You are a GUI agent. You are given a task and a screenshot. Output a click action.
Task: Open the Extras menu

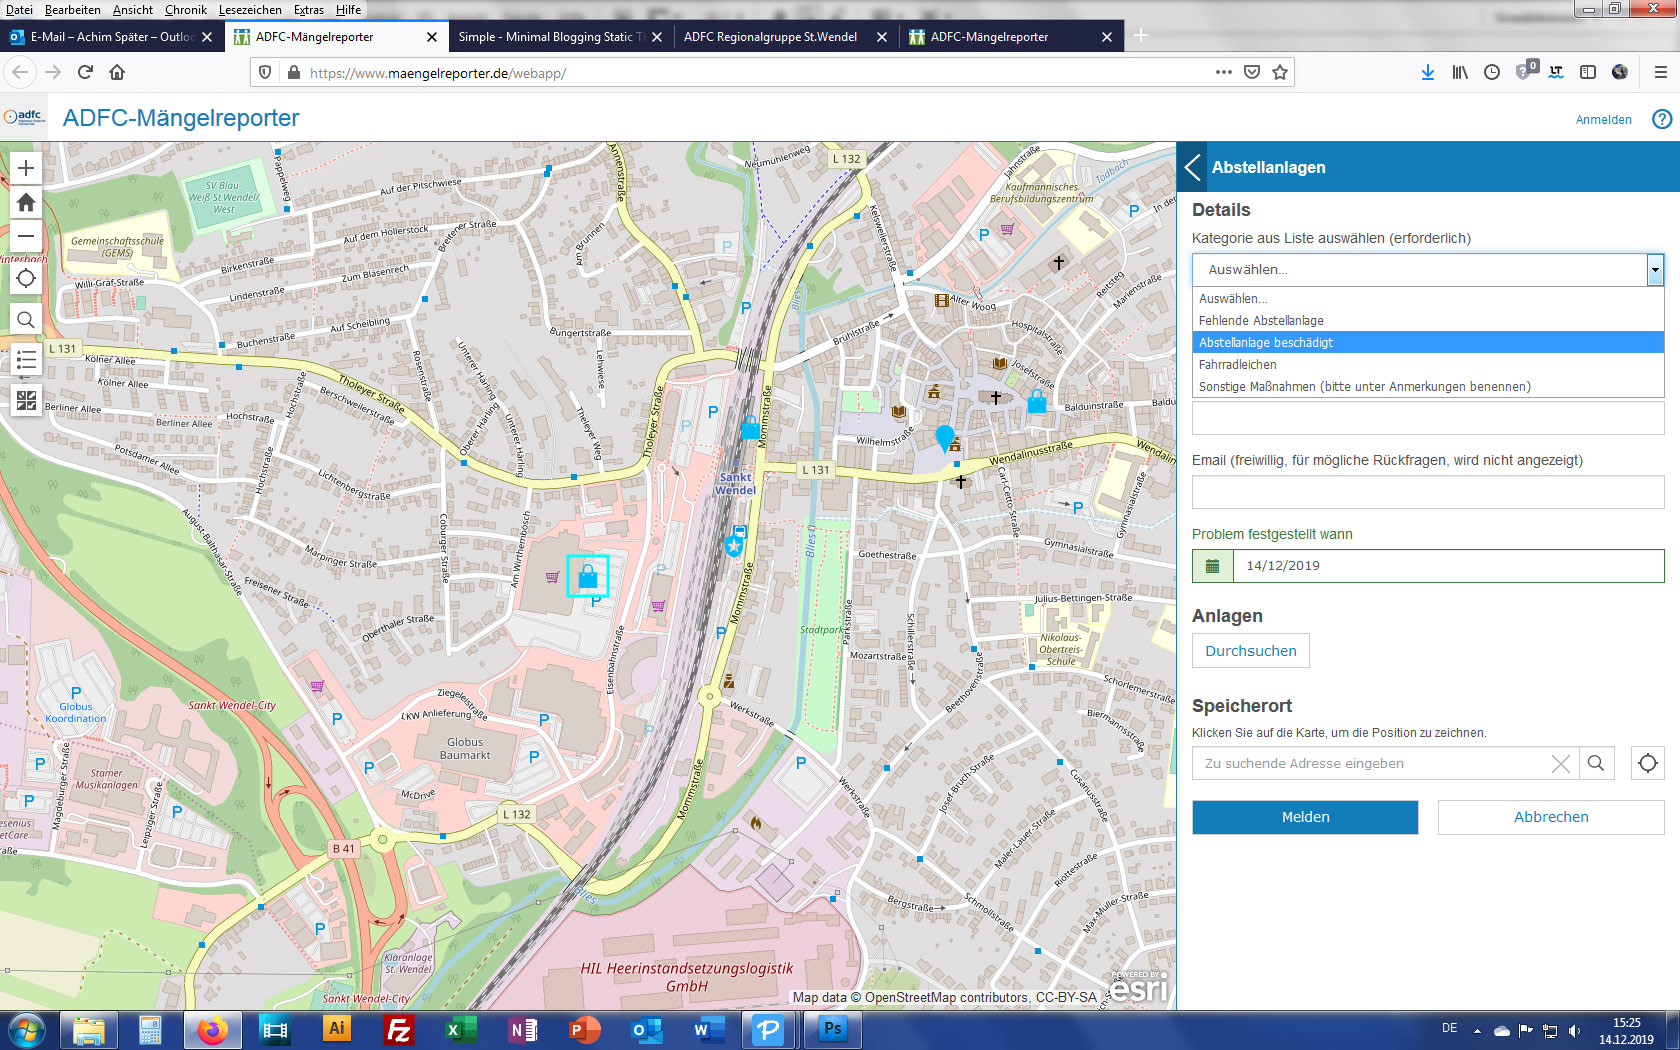(x=309, y=10)
